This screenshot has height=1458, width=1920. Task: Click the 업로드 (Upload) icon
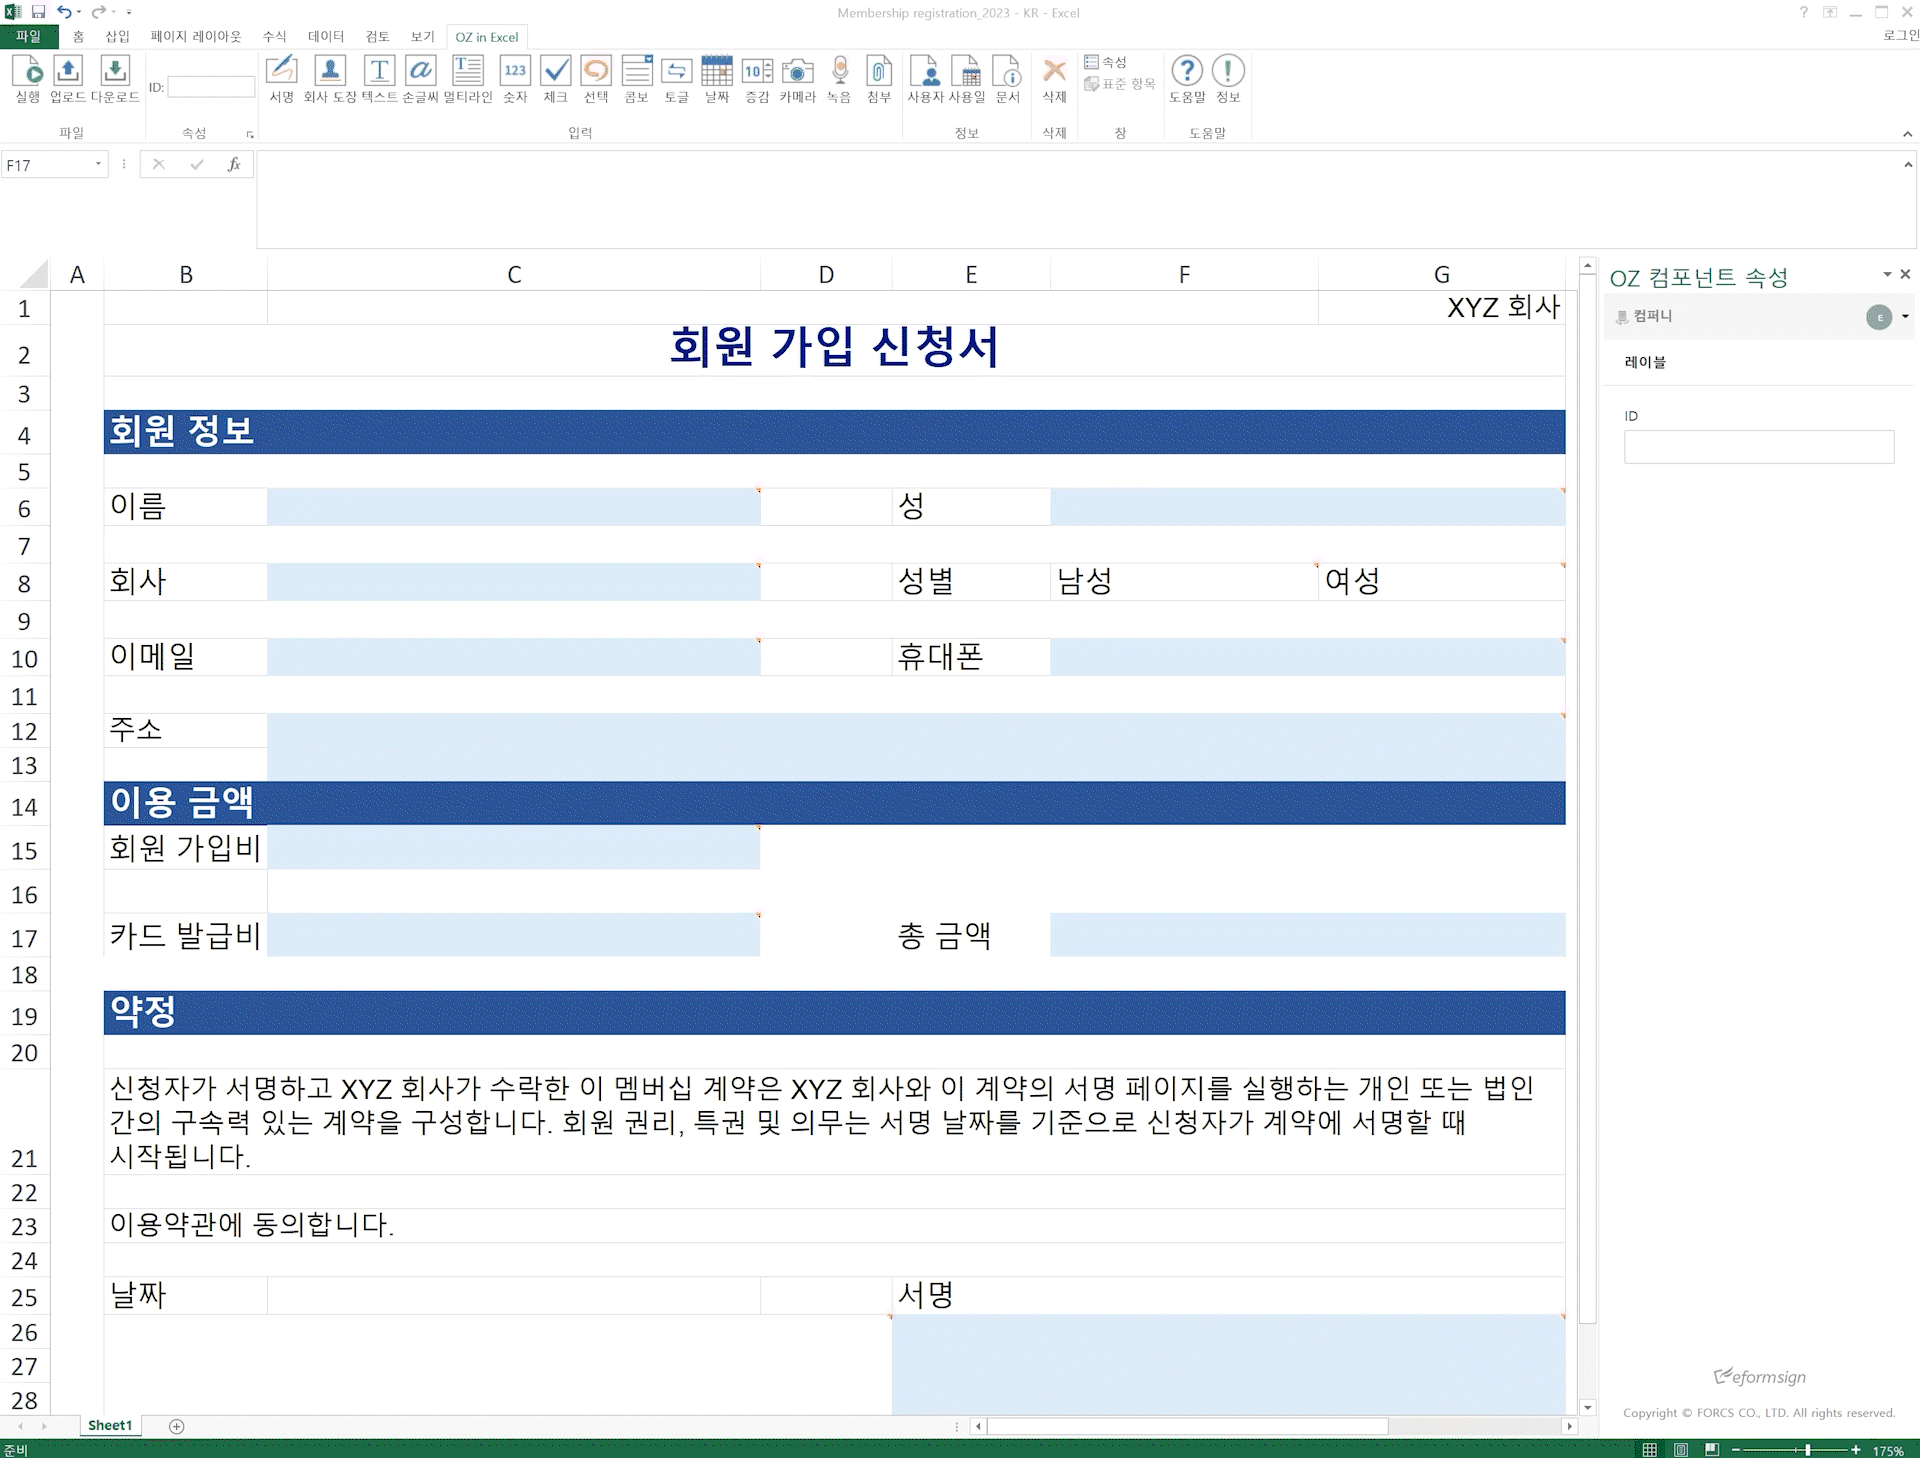pos(68,79)
